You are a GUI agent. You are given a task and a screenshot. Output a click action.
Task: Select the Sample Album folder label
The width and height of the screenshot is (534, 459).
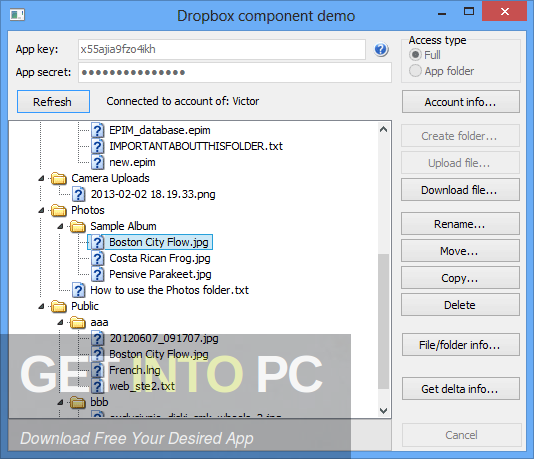pos(123,226)
